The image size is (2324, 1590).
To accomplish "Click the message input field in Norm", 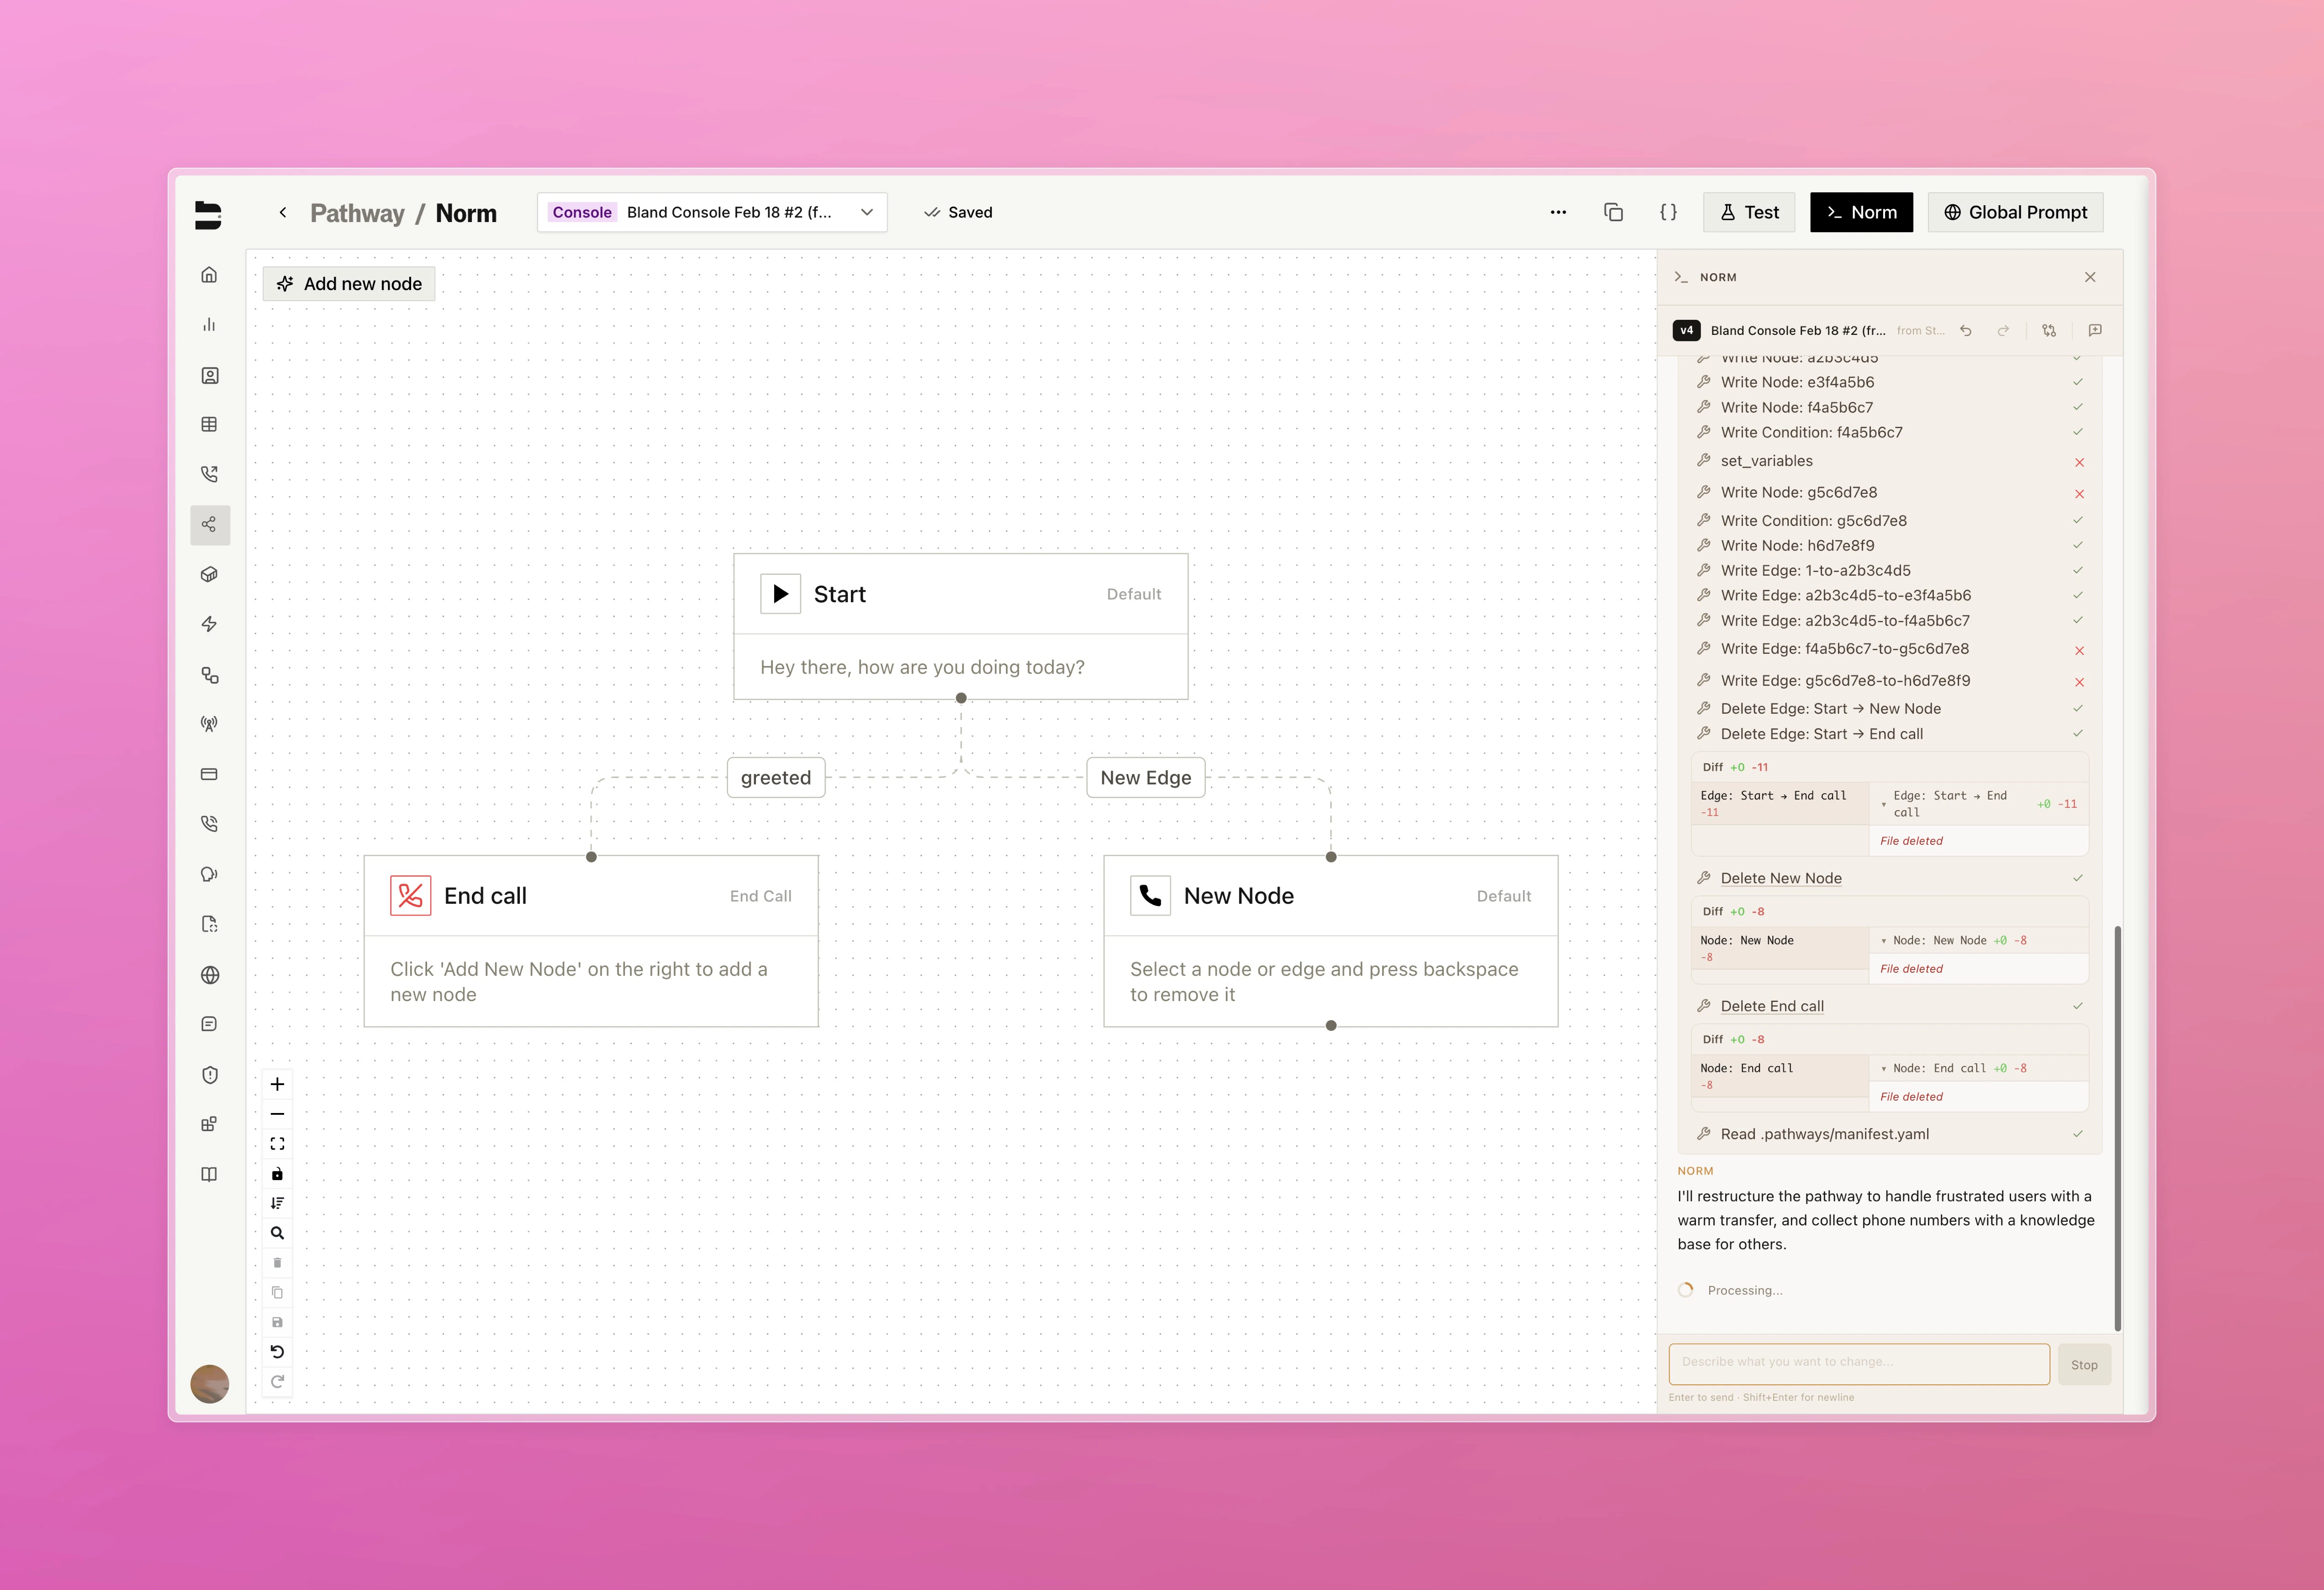I will tap(1859, 1364).
